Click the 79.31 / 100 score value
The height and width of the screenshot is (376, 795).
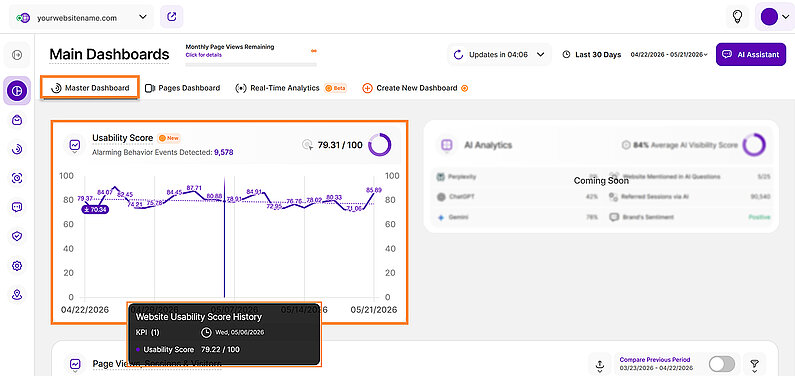point(340,145)
